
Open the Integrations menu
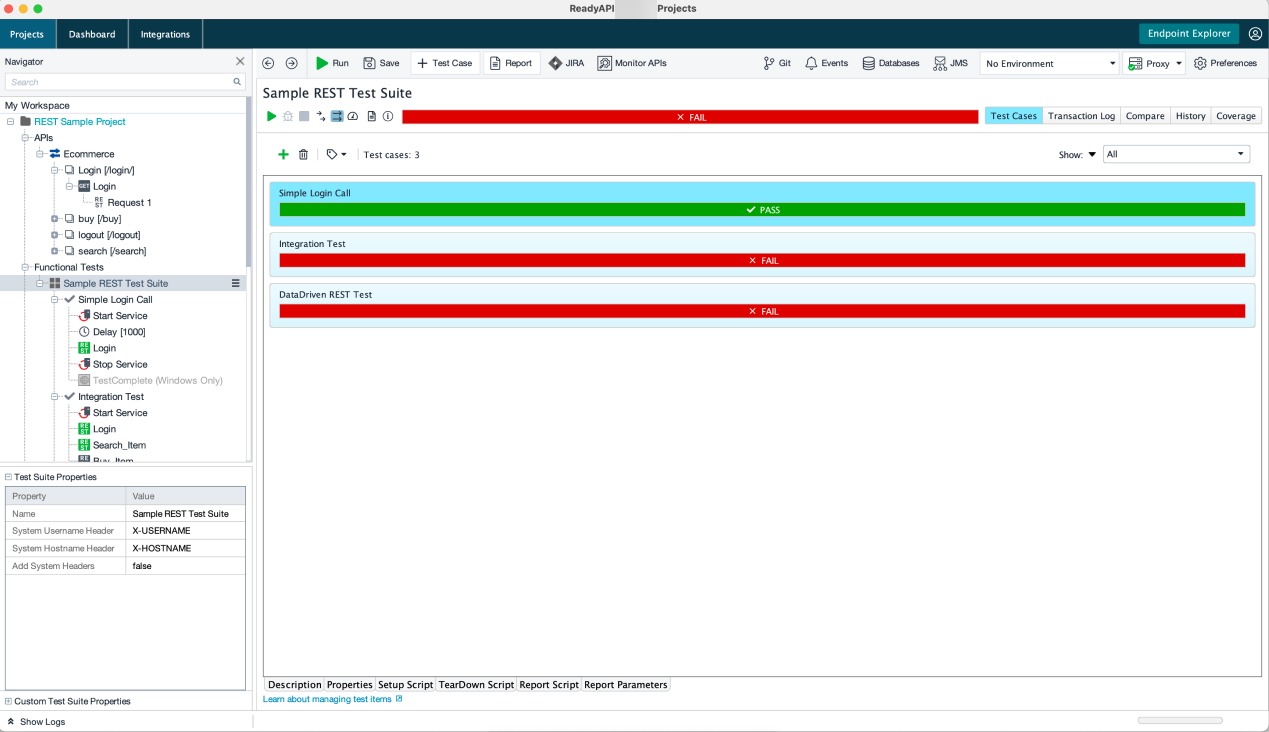click(x=165, y=33)
